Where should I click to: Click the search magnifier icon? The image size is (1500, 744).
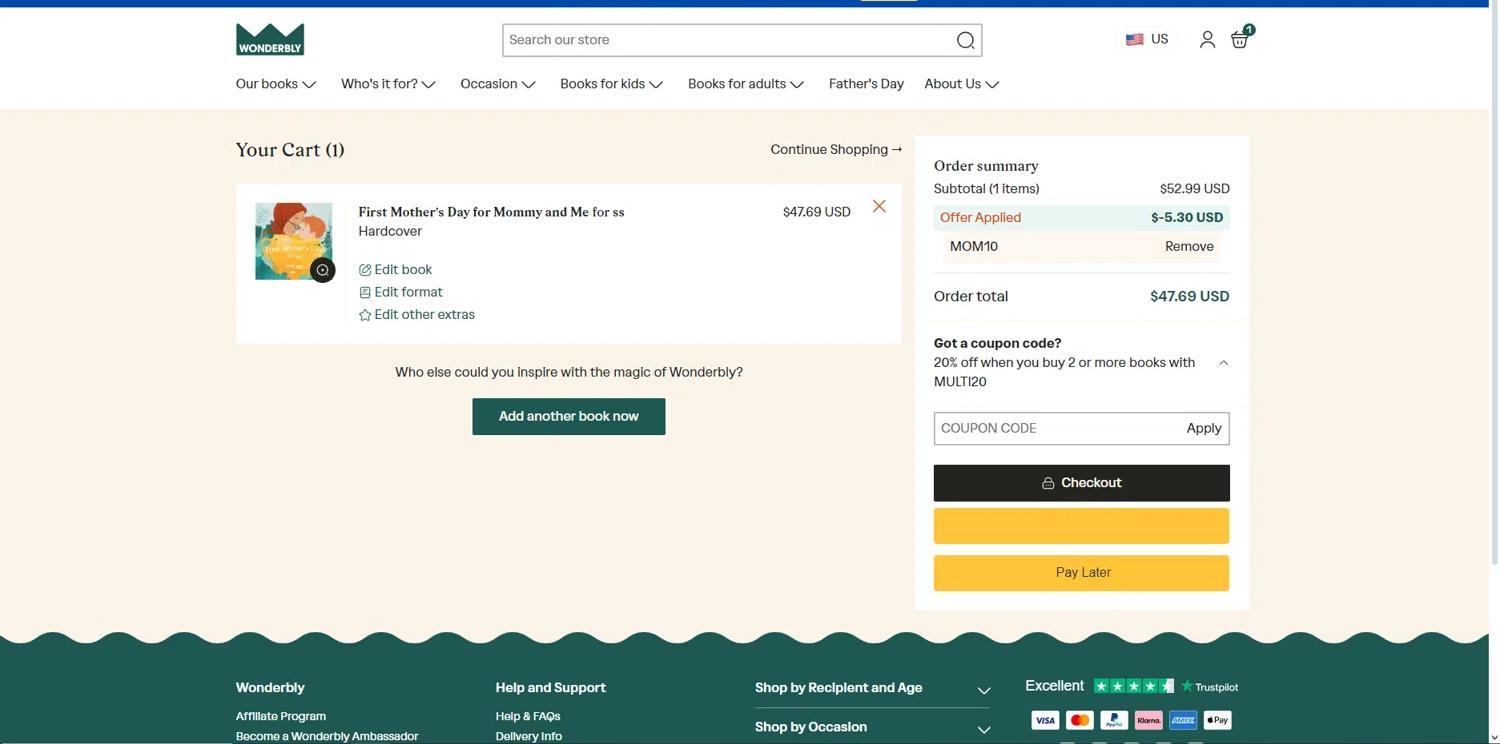coord(965,40)
